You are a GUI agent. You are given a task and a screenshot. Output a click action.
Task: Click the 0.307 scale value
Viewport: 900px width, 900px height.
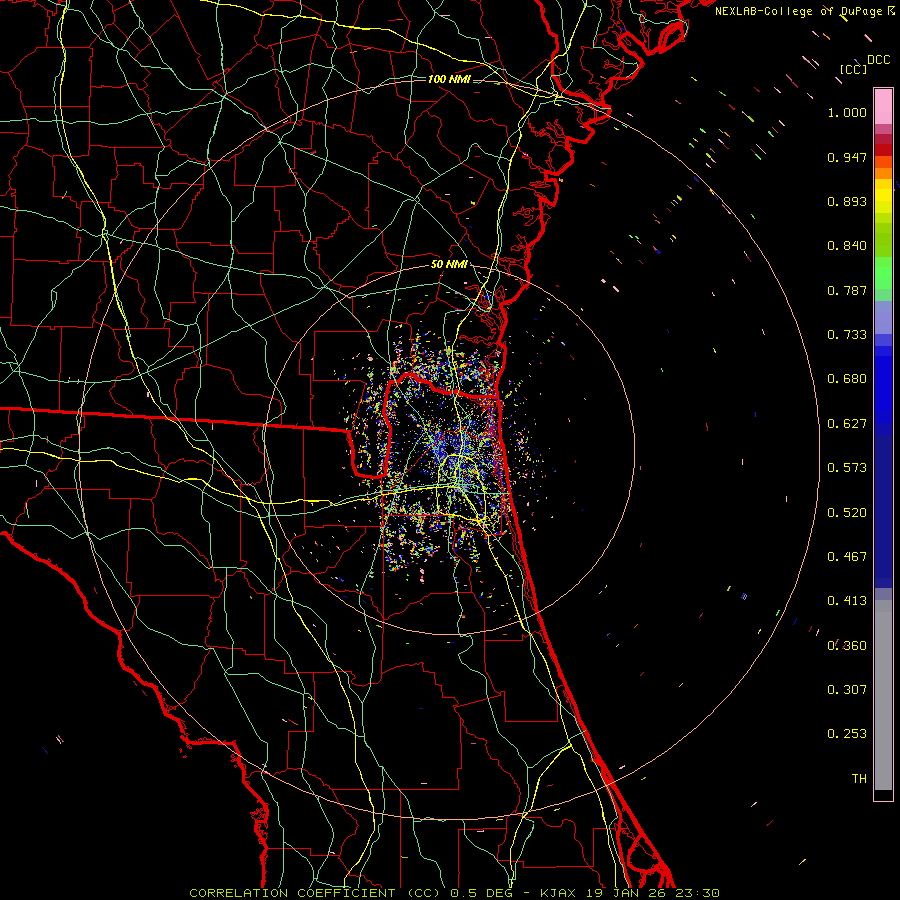coord(847,690)
